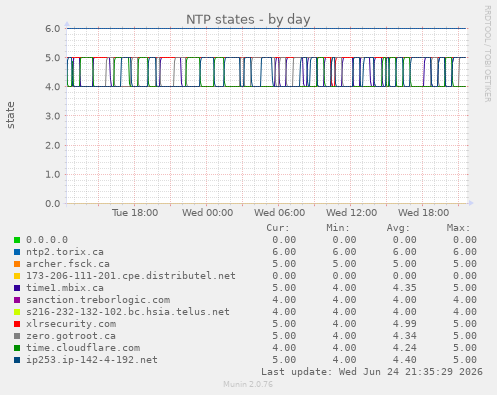Click the xlrsecurity.com red legend swatch
This screenshot has width=497, height=395.
tap(17, 324)
